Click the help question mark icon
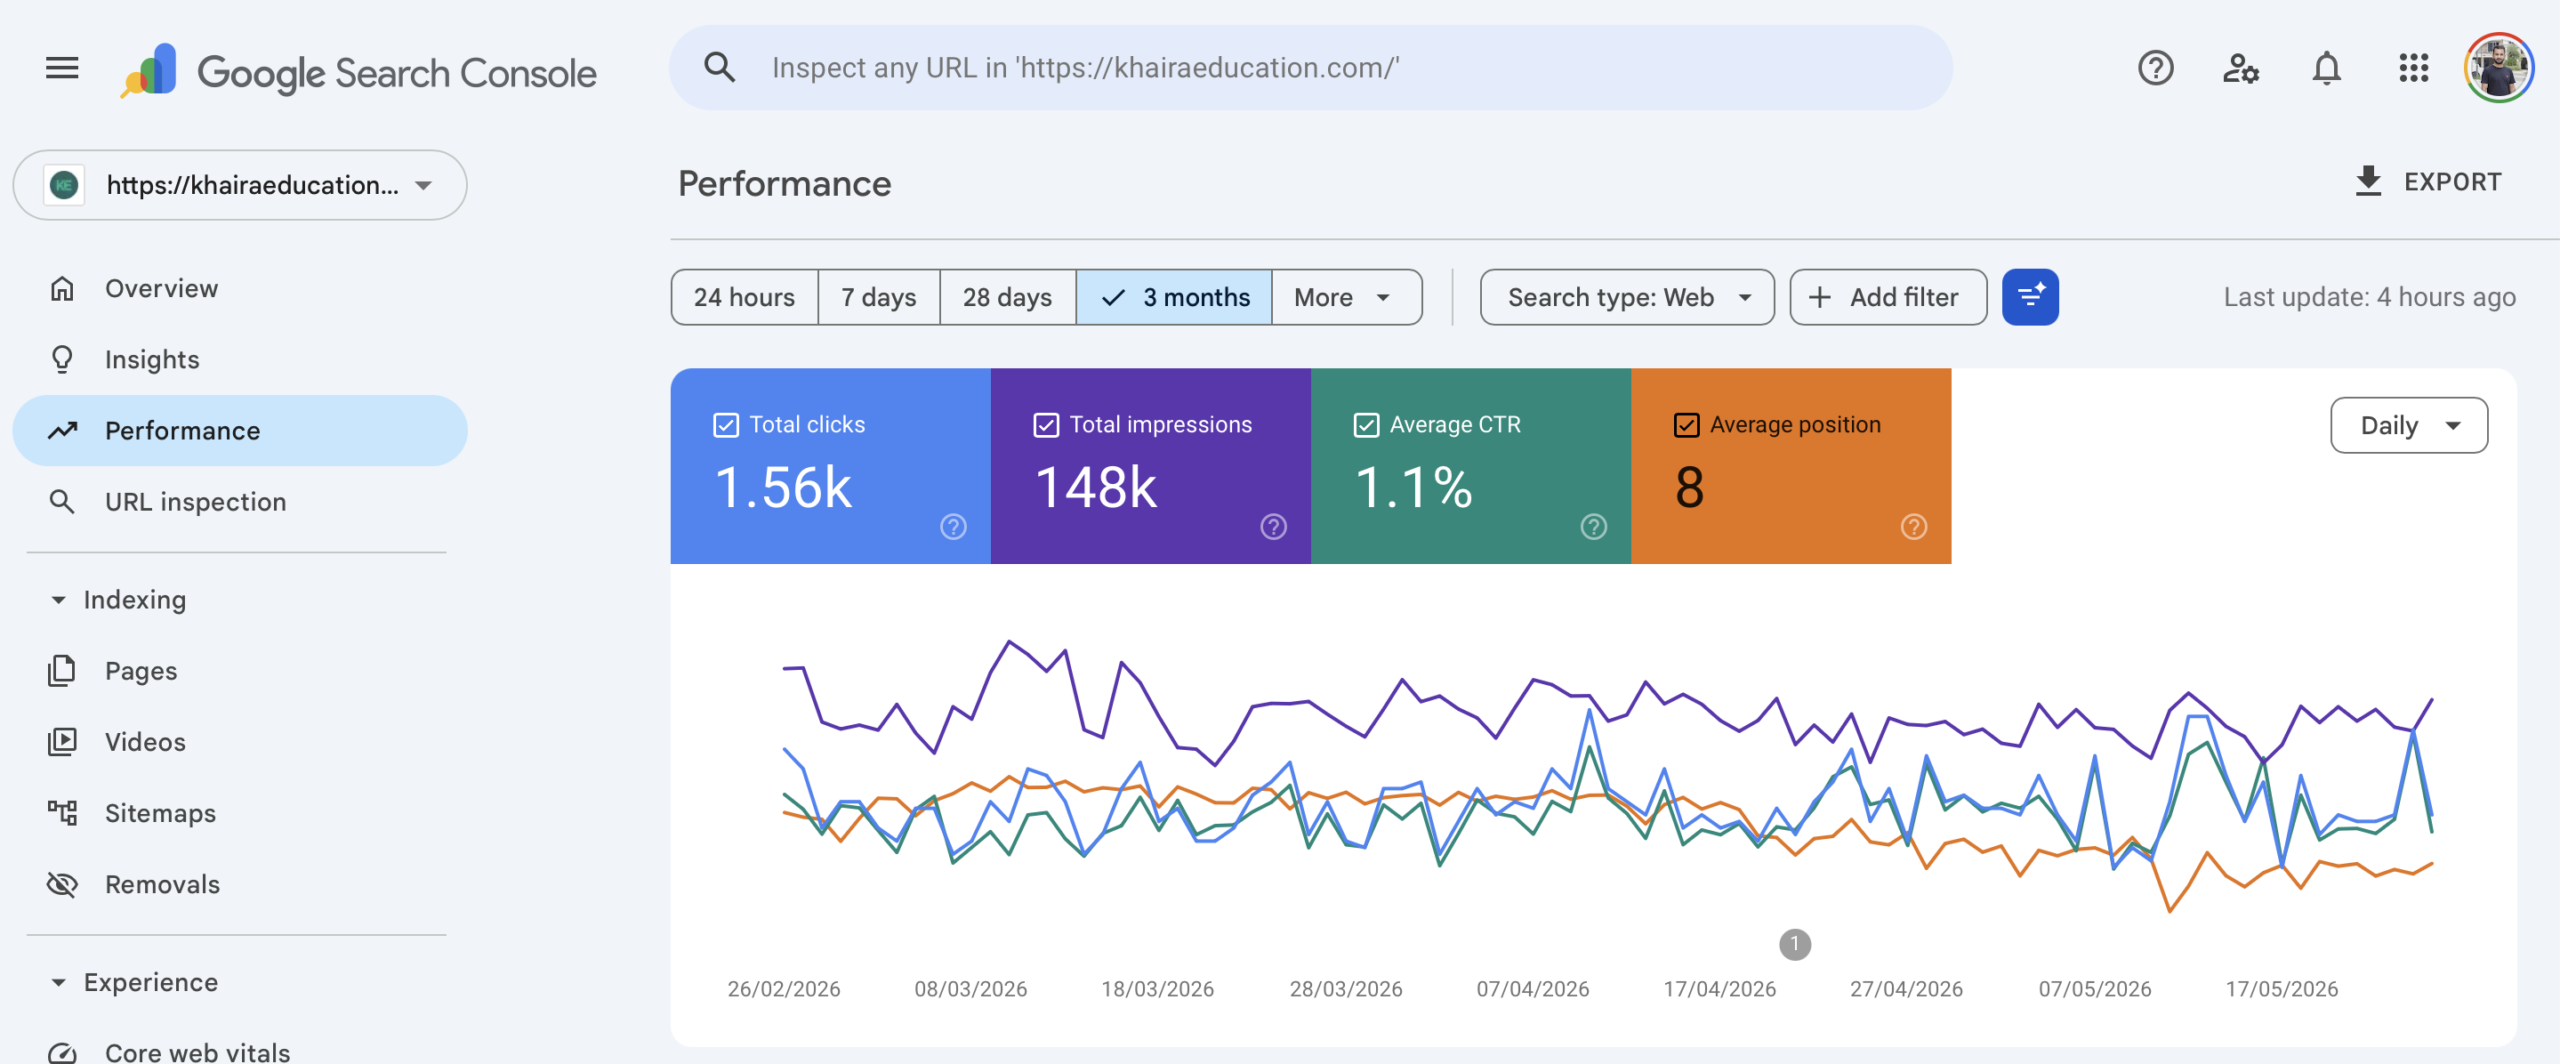The width and height of the screenshot is (2560, 1064). pyautogui.click(x=2156, y=68)
